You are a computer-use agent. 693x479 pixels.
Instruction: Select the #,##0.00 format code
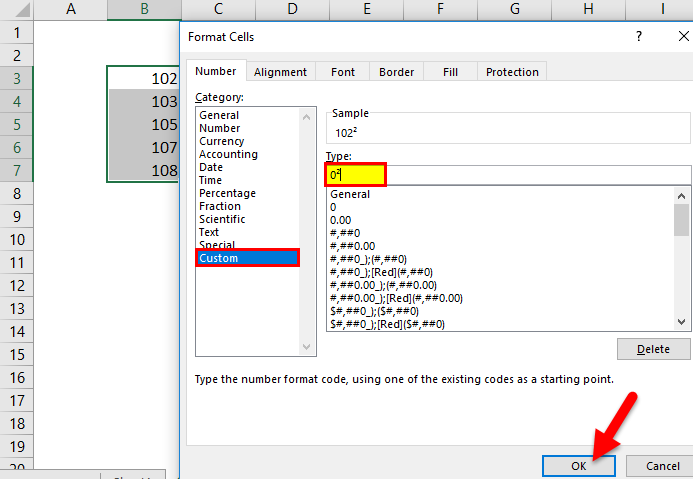point(352,246)
